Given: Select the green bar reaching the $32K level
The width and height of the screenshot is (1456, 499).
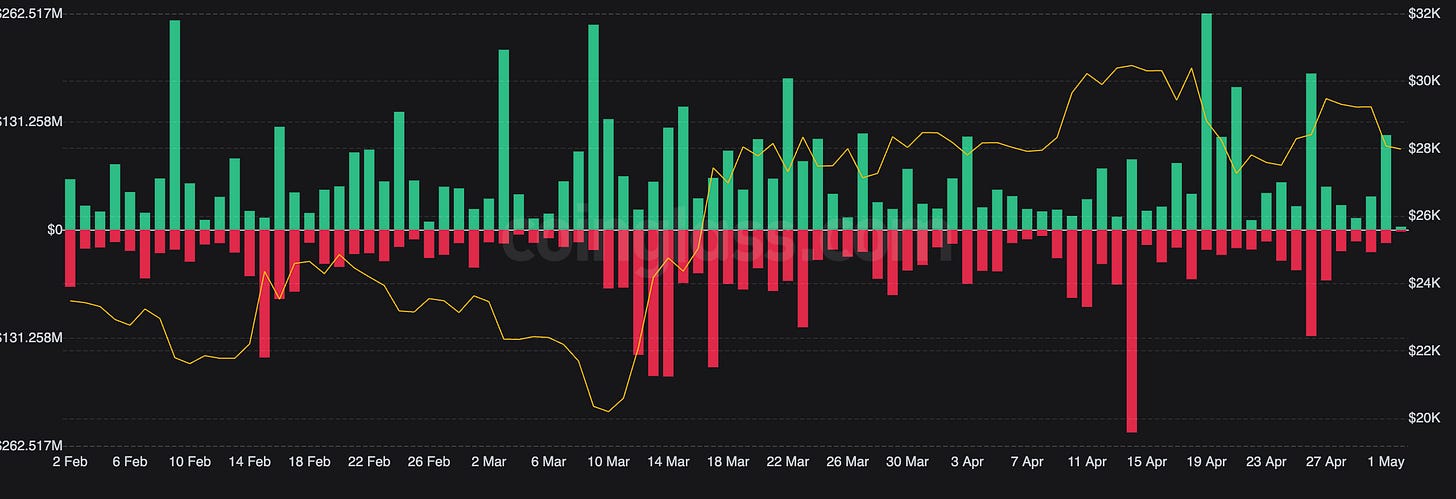Looking at the screenshot, I should (1206, 121).
